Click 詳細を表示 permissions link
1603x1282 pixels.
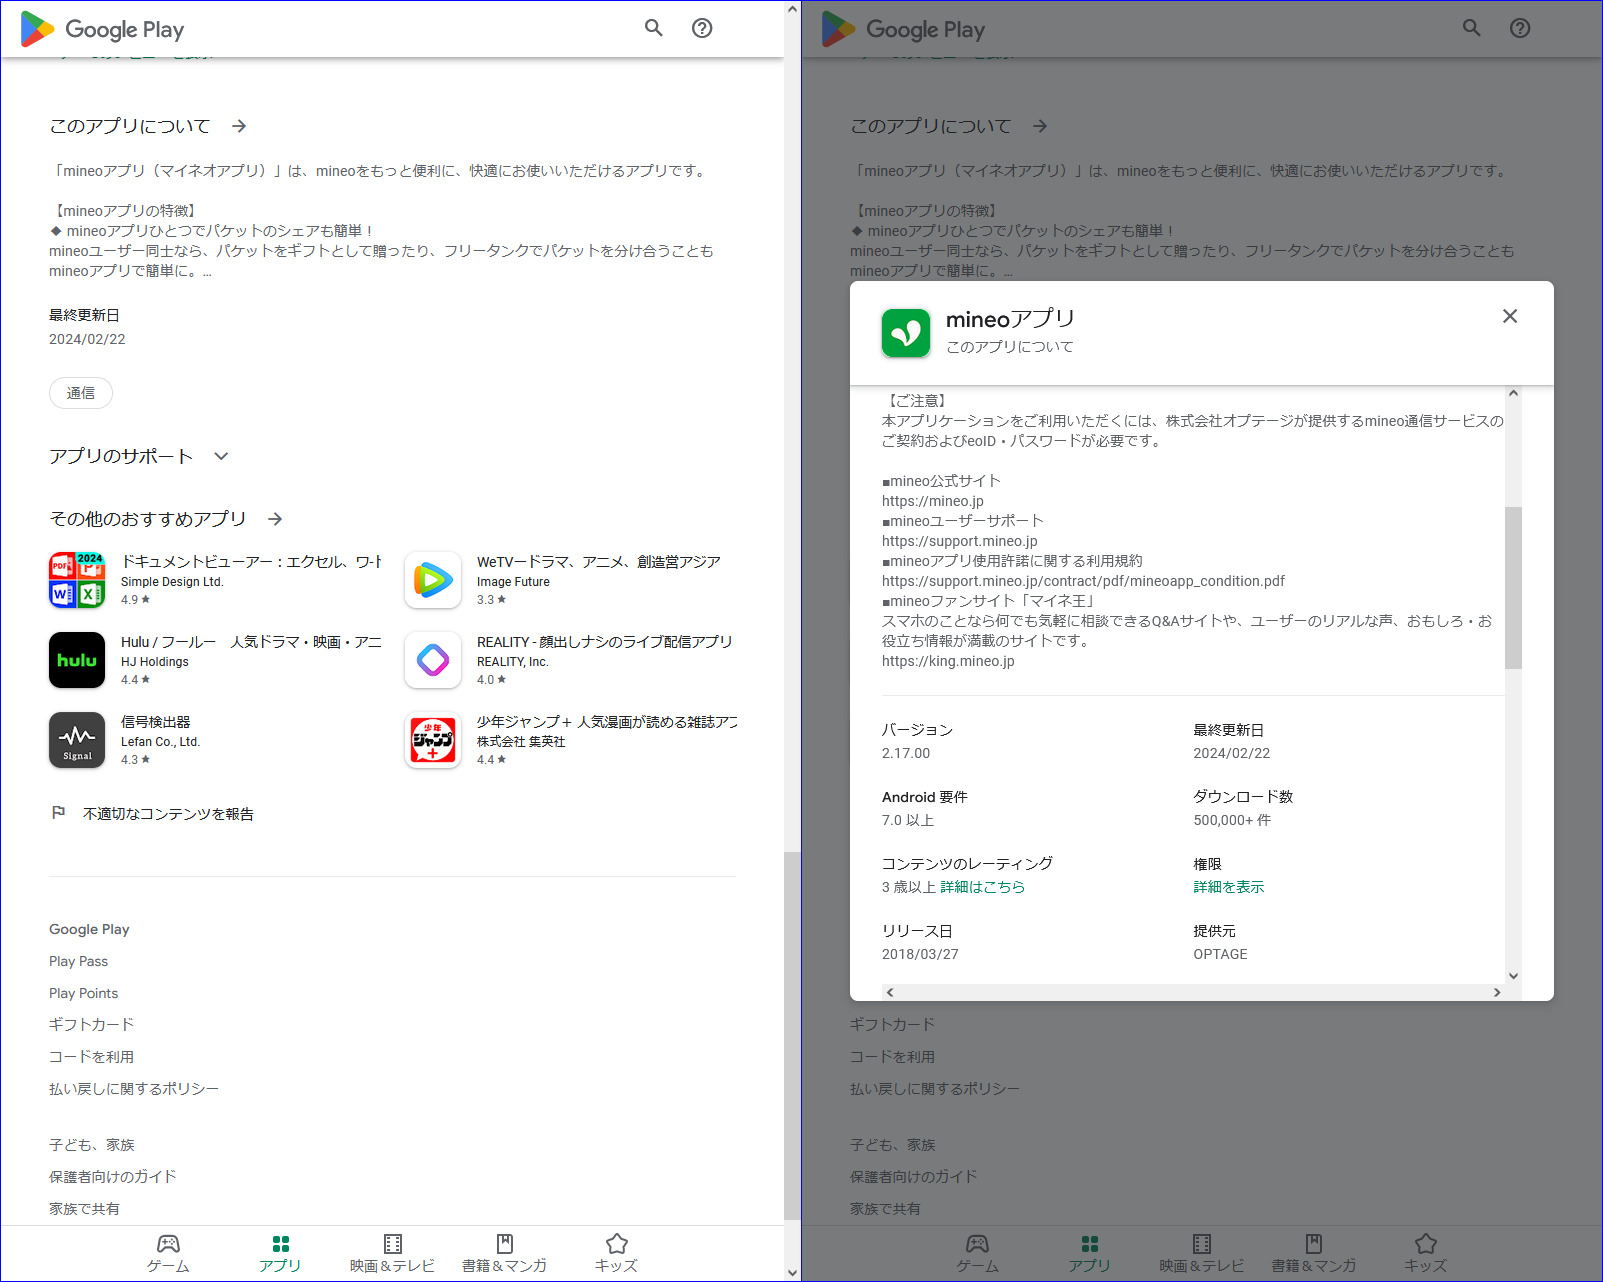coord(1228,887)
